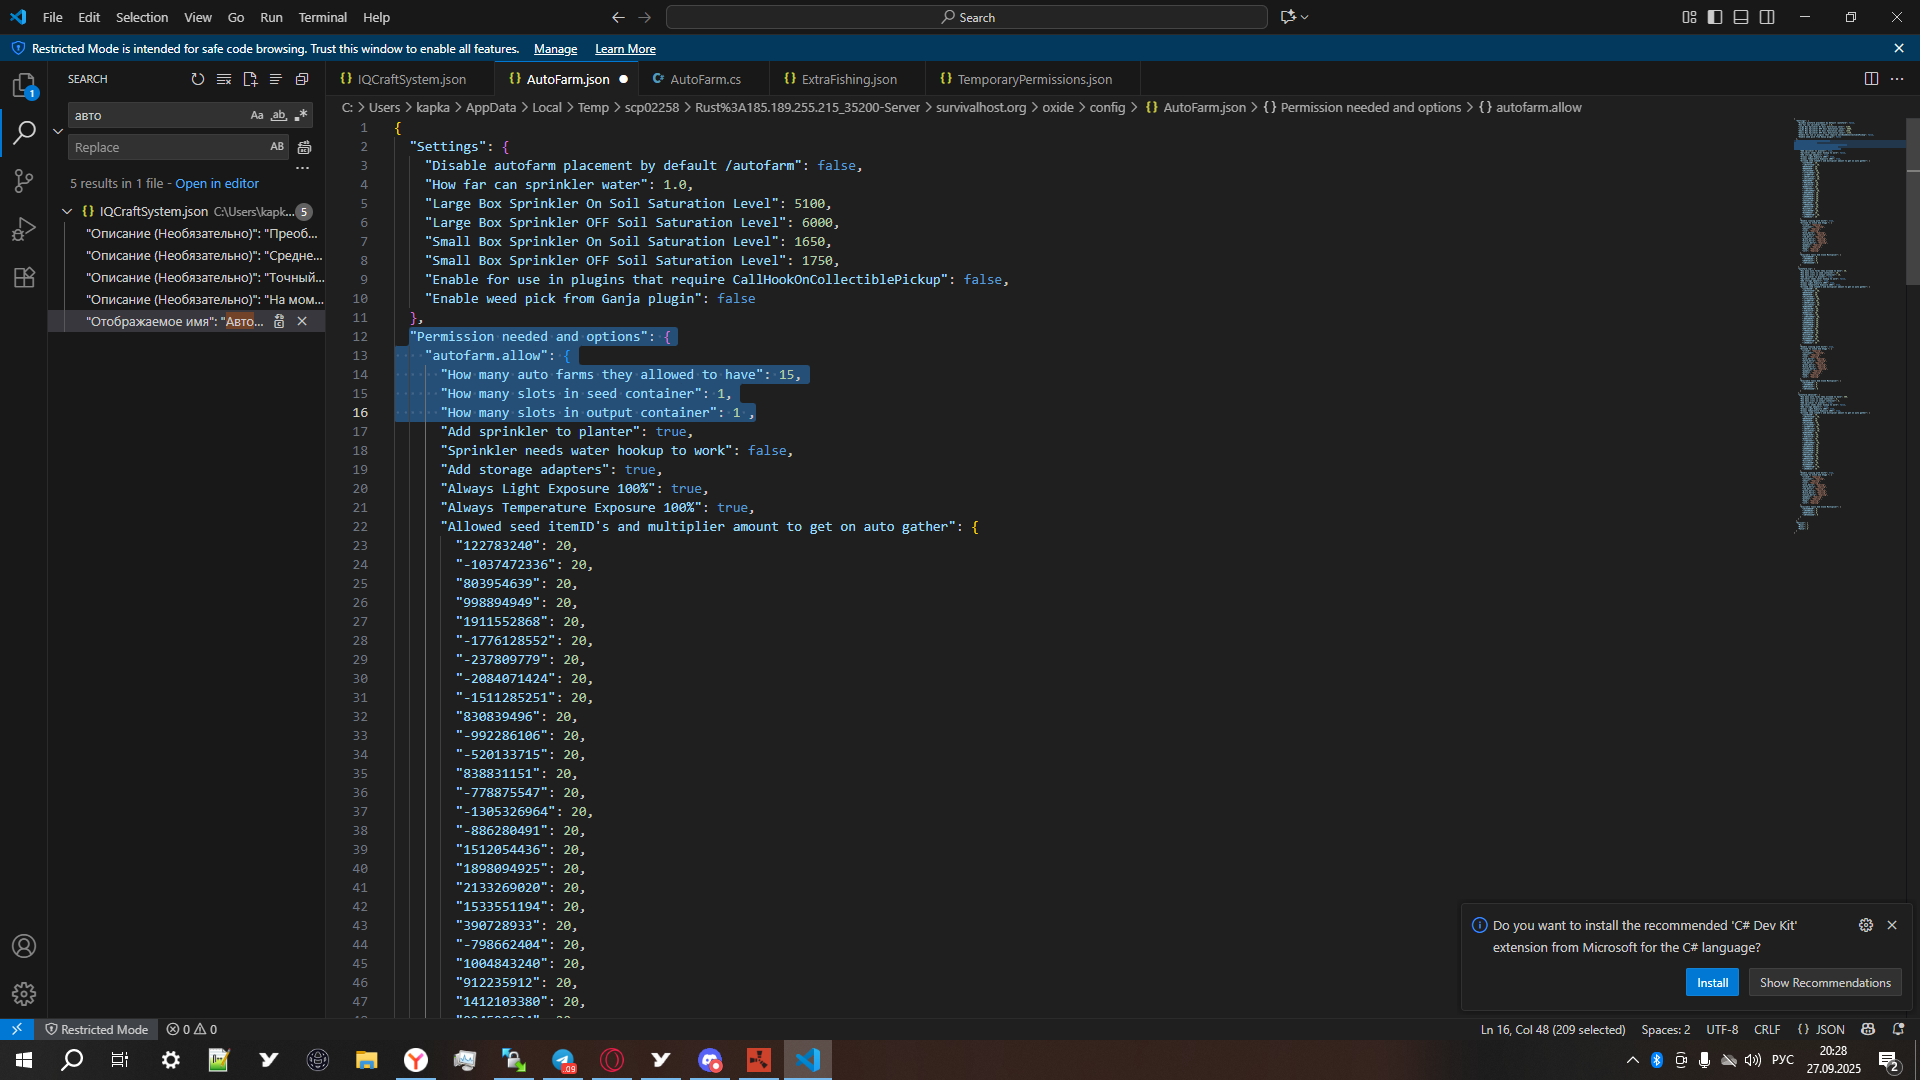Click the Open in editor link
The height and width of the screenshot is (1080, 1920).
(217, 184)
